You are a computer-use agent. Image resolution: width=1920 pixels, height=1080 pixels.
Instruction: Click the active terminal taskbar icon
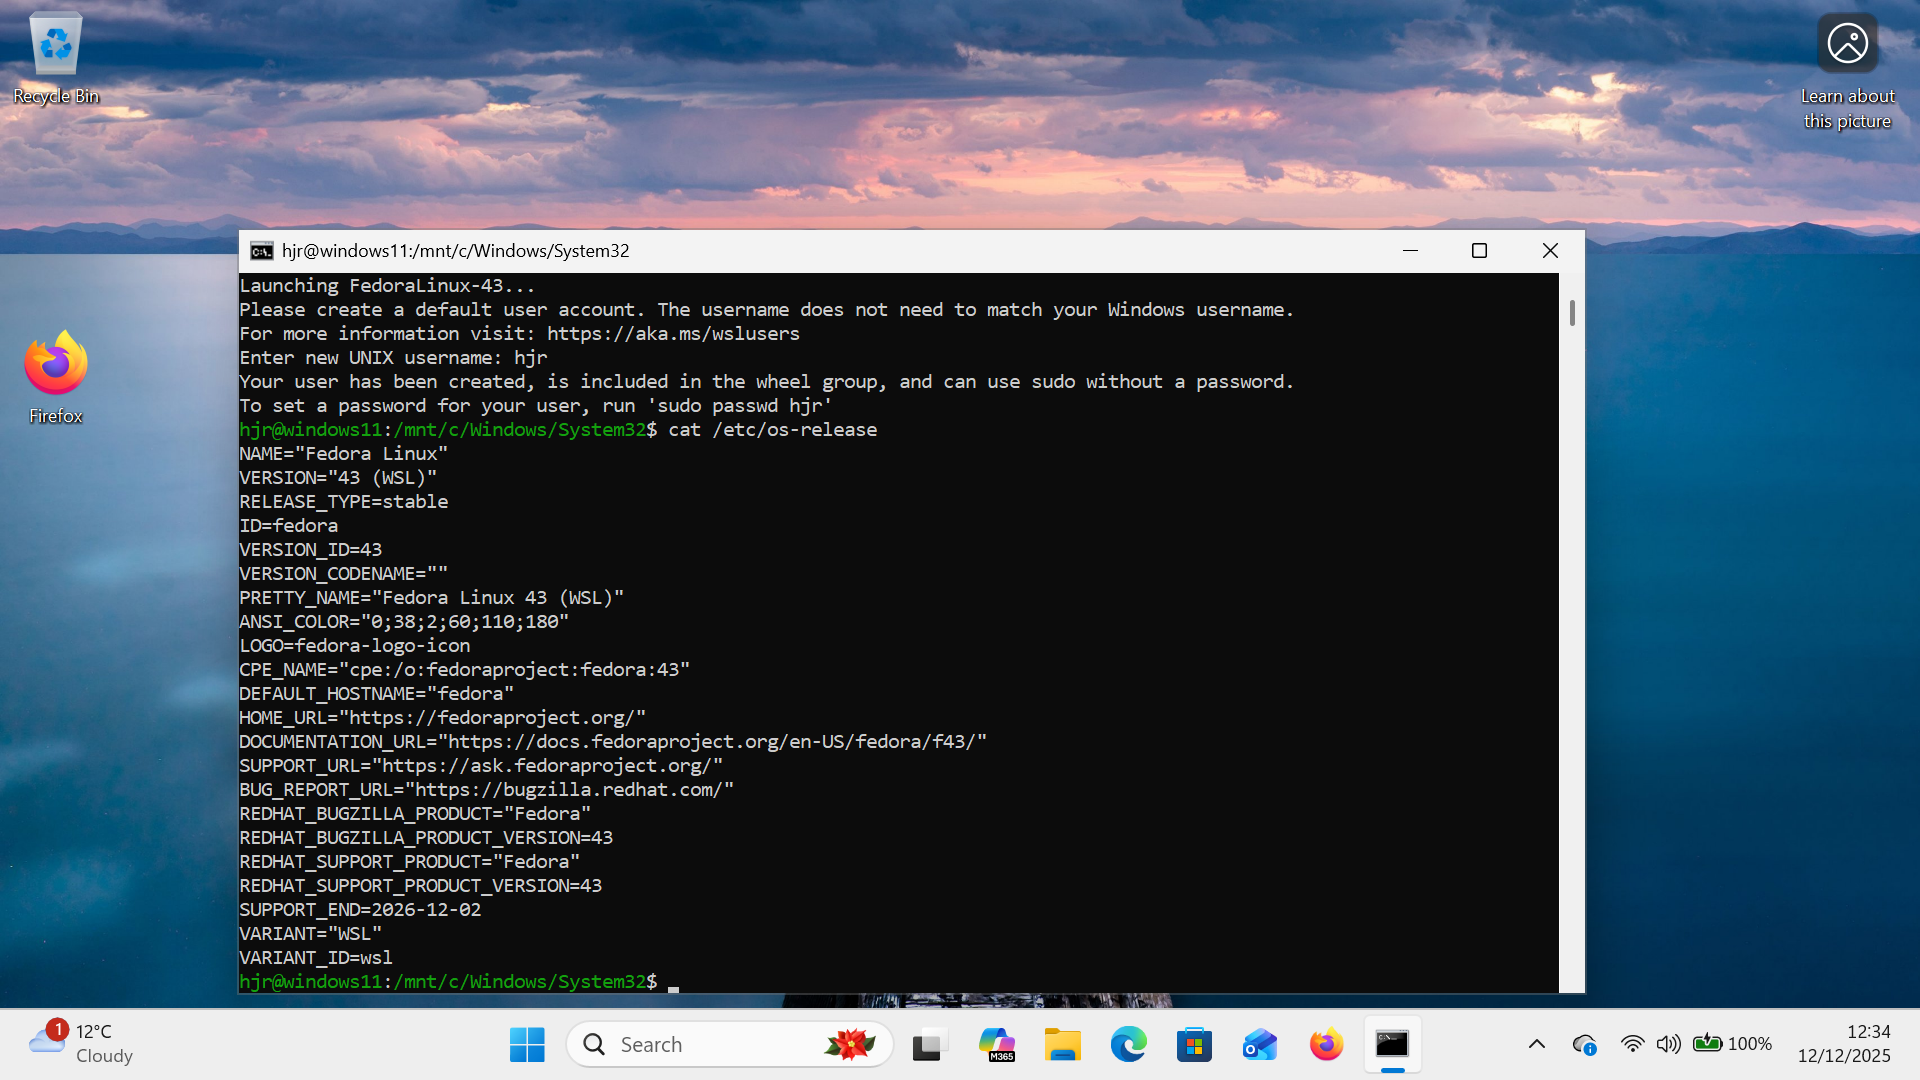click(1392, 1045)
